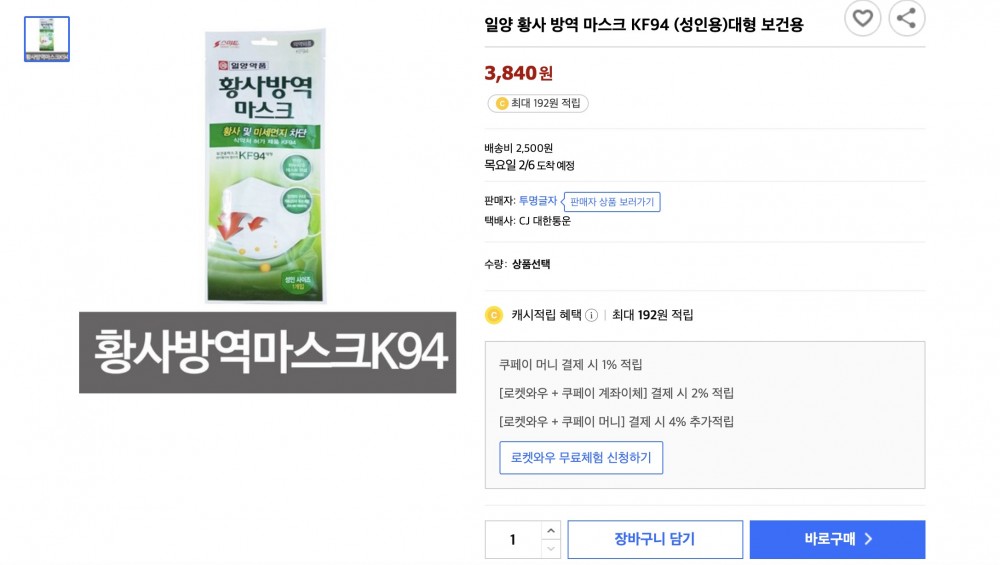The width and height of the screenshot is (1000, 565).
Task: Click the 황사방역마스크K94 gray banner
Action: [268, 352]
